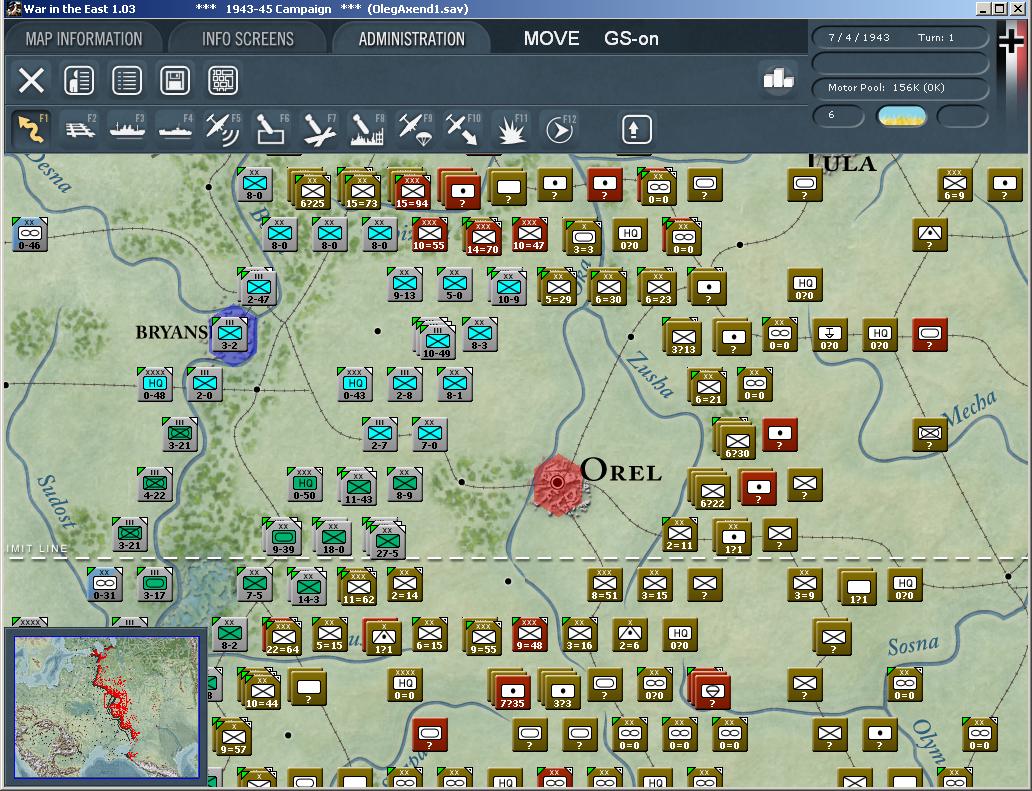Select the green unit counter 11-43
The width and height of the screenshot is (1032, 791).
(x=358, y=486)
